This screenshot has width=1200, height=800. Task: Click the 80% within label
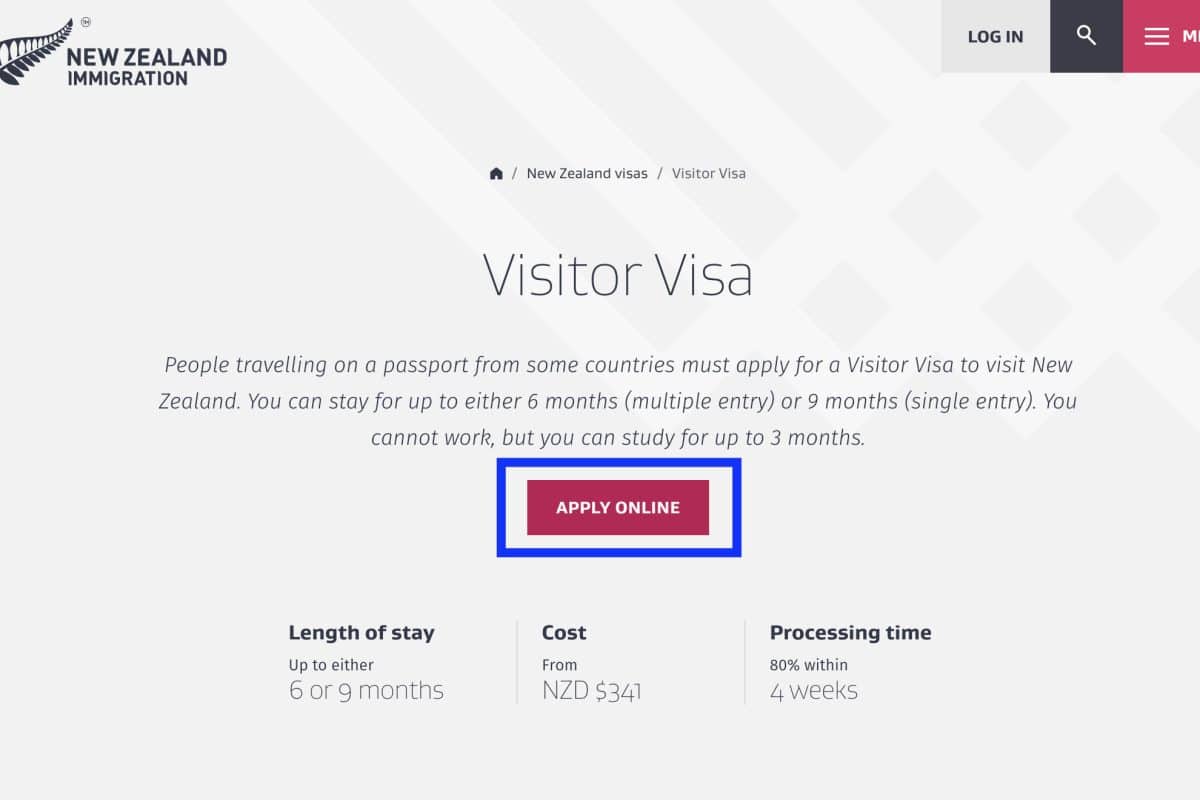(x=808, y=664)
